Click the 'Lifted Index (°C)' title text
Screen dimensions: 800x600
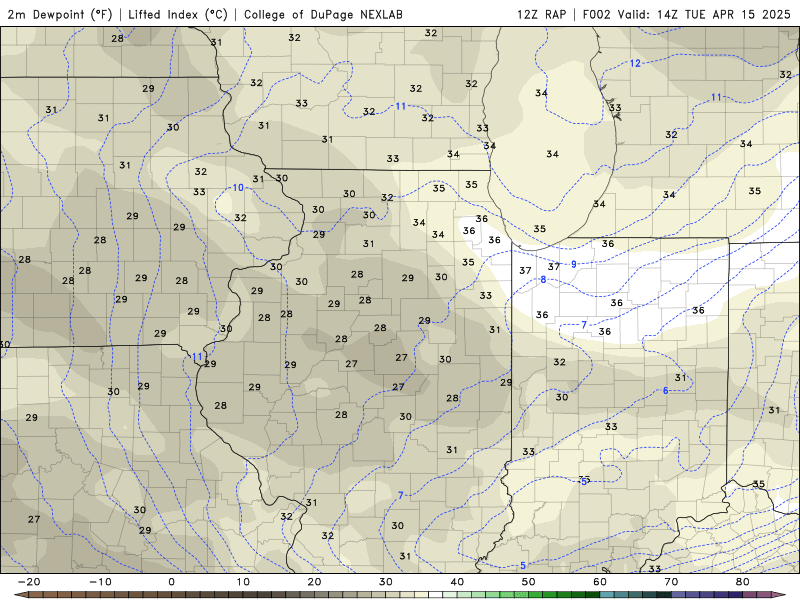178,14
